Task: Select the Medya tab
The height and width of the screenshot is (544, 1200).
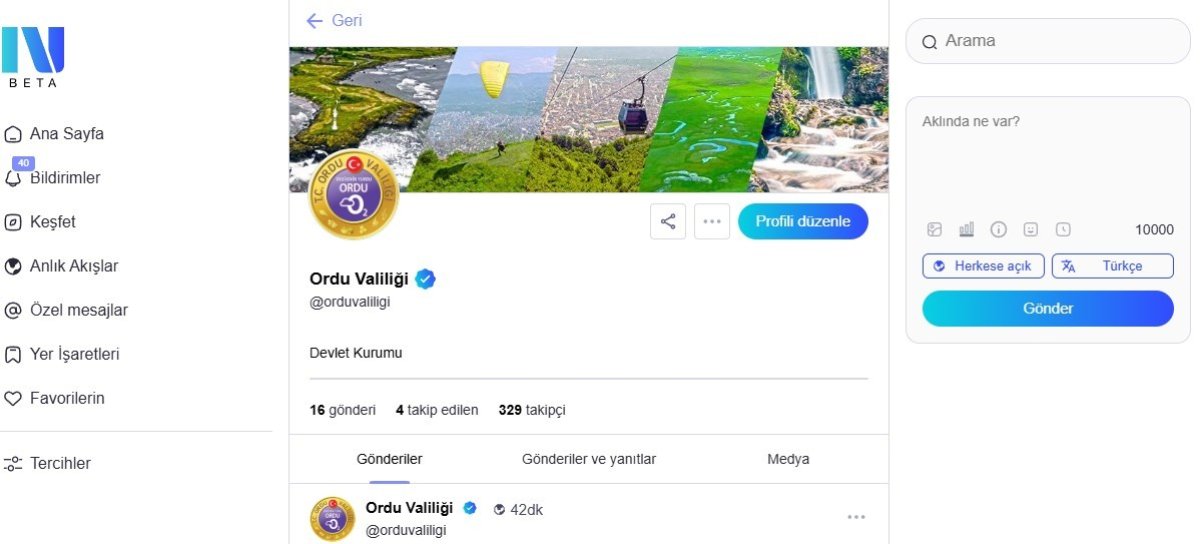Action: coord(788,459)
